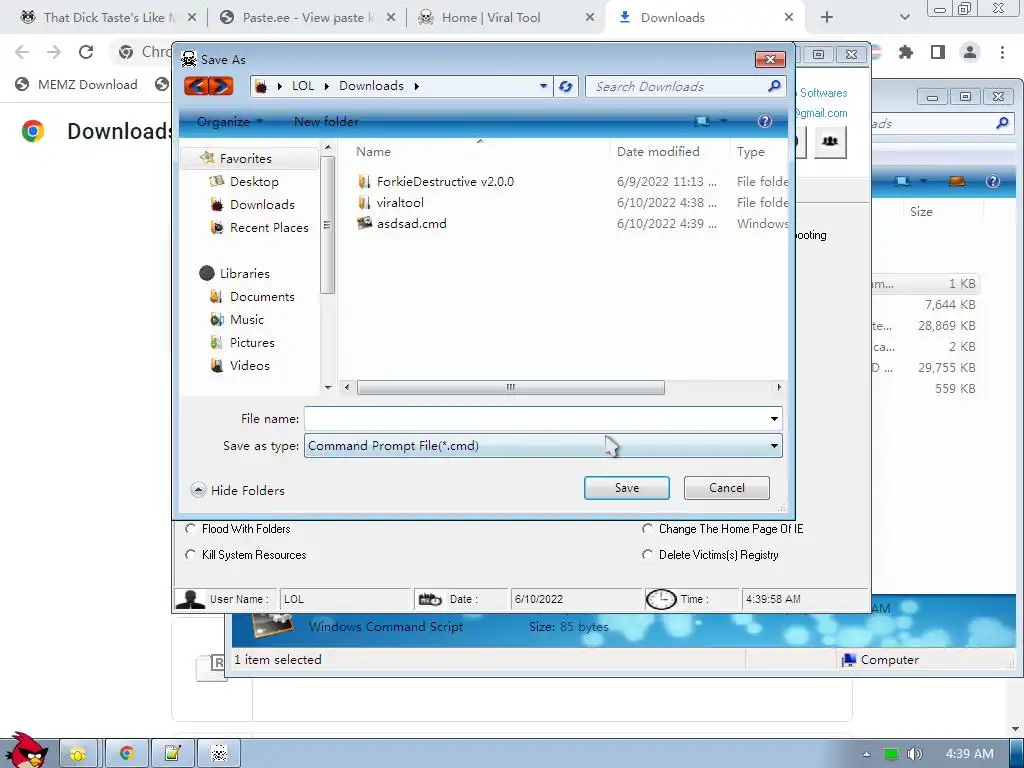Click the back arrow in Save As dialog
This screenshot has width=1024, height=768.
coord(198,86)
